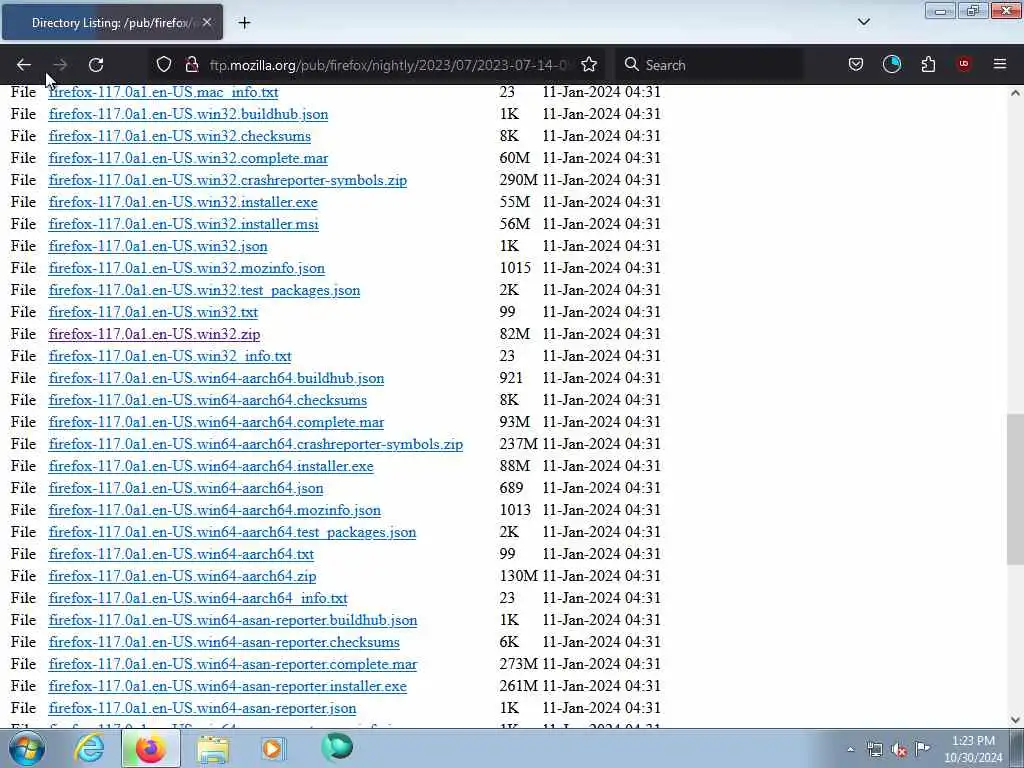Click the site security padlock icon
This screenshot has width=1024, height=768.
[x=191, y=65]
